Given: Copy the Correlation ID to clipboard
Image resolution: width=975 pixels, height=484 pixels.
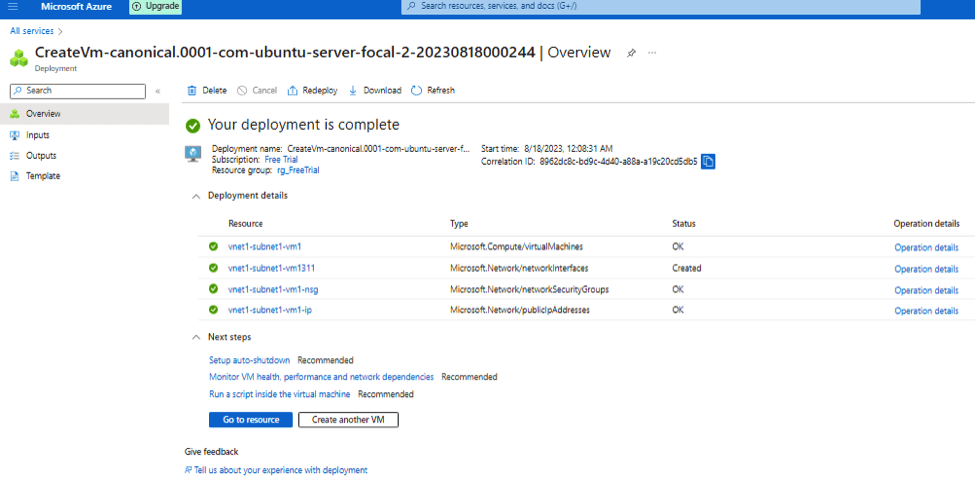Looking at the screenshot, I should coord(708,161).
